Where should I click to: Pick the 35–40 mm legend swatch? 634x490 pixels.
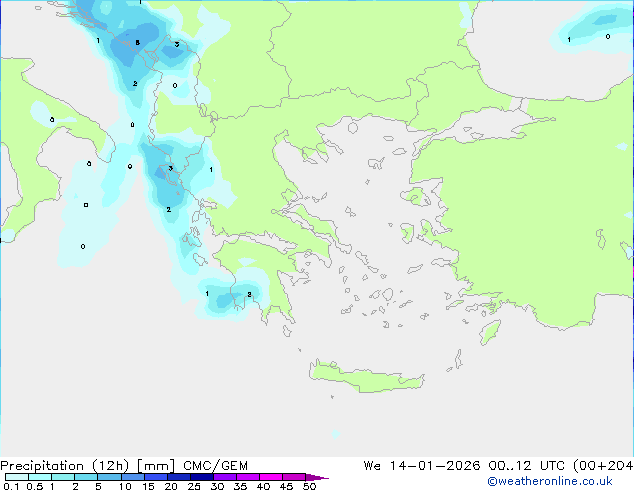click(x=248, y=477)
